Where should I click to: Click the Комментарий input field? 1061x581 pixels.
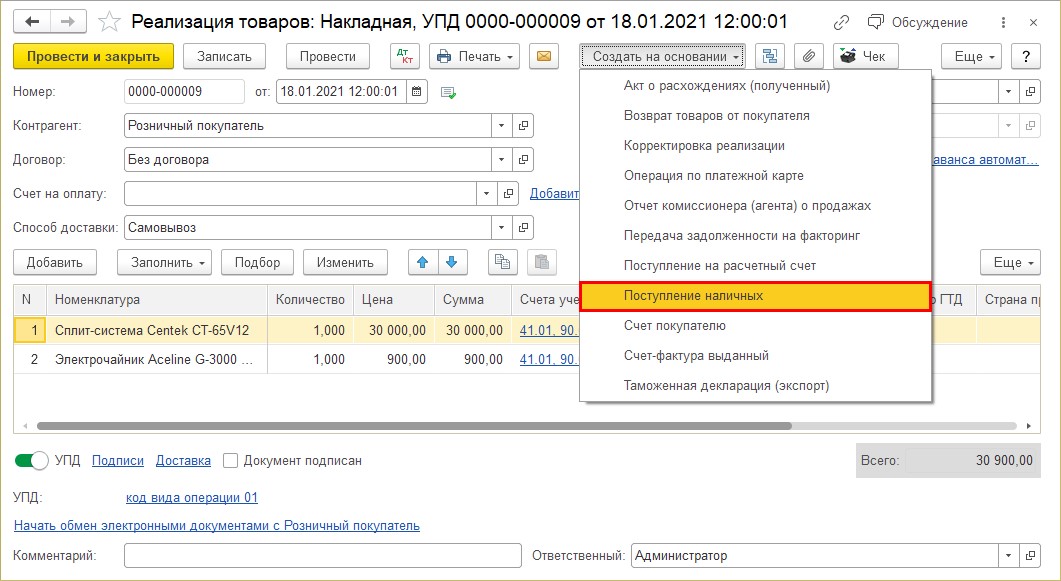322,556
